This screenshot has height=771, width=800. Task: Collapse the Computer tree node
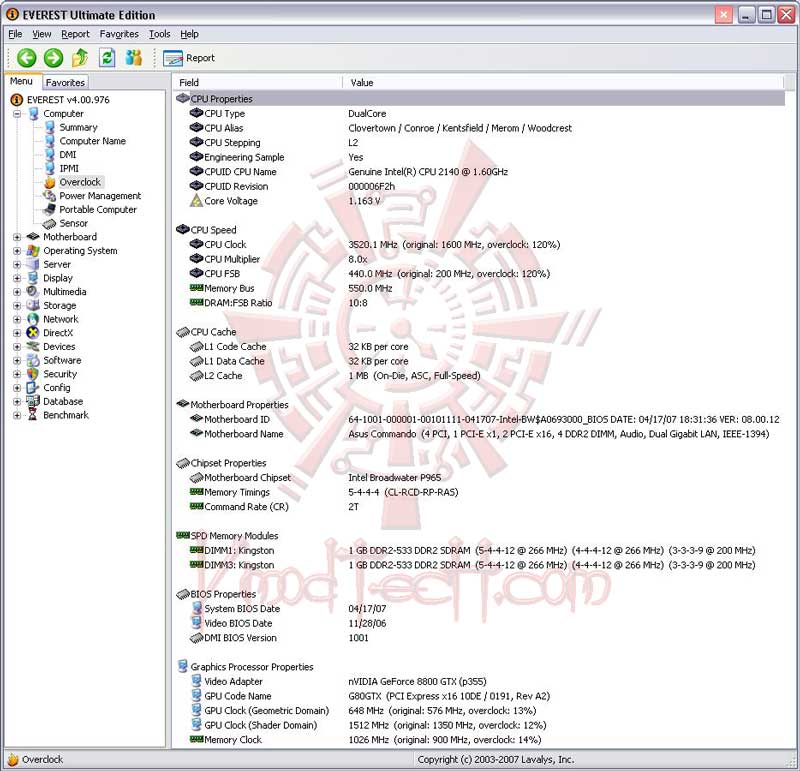pyautogui.click(x=17, y=114)
